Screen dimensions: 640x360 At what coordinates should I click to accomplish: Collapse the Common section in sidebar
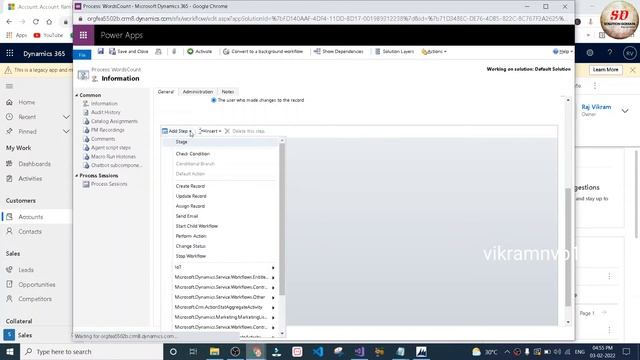[x=76, y=95]
